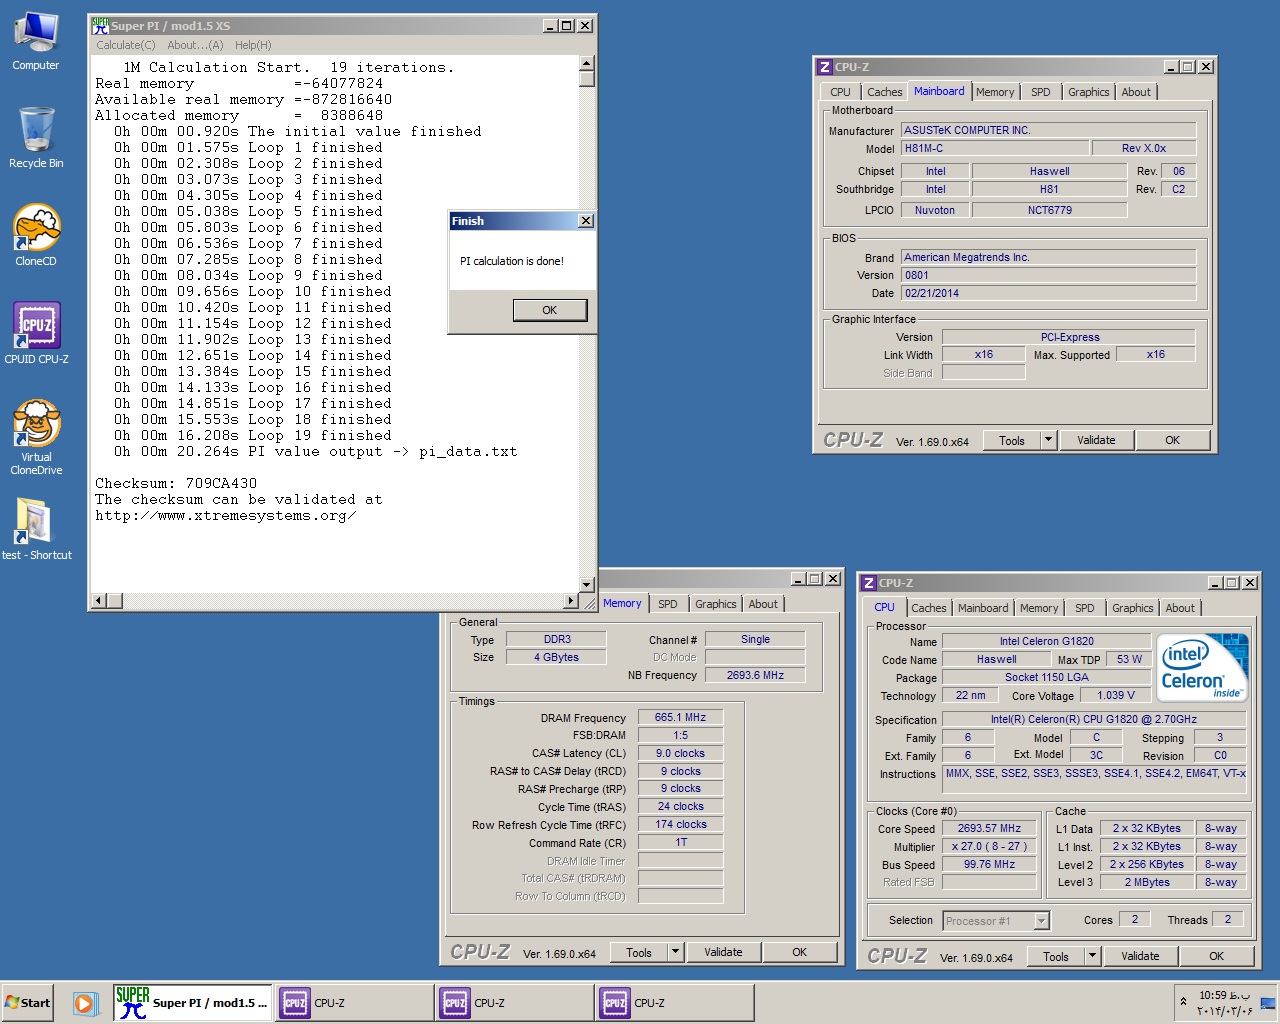Switch to Super PI in the taskbar
This screenshot has width=1280, height=1024.
coord(193,1003)
